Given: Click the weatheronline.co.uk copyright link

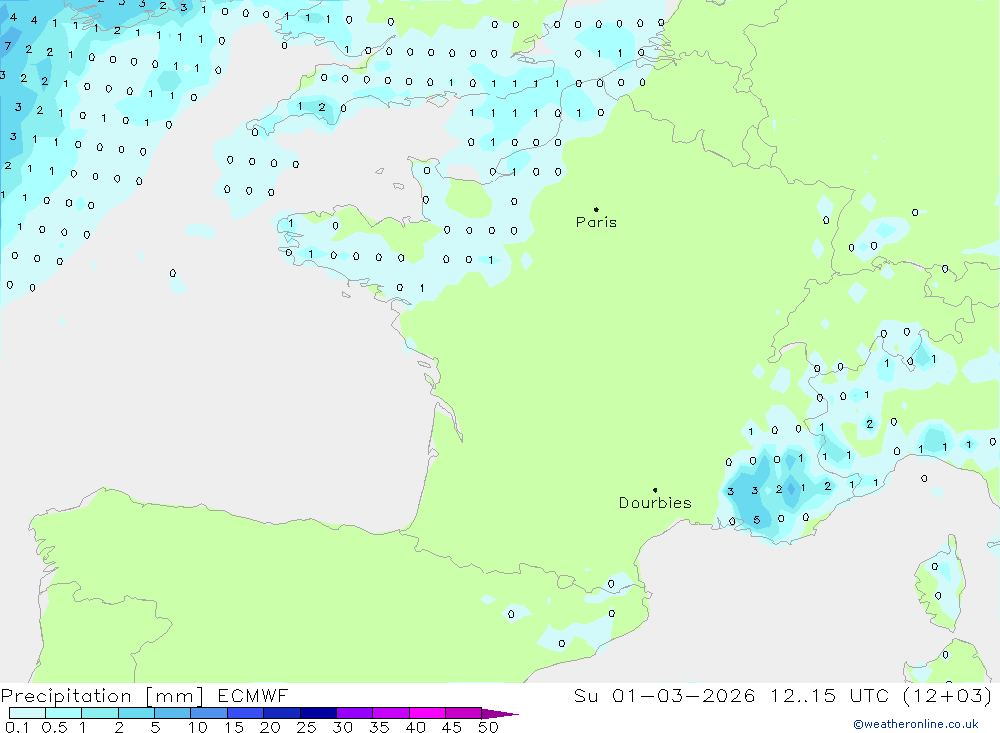Looking at the screenshot, I should (915, 724).
